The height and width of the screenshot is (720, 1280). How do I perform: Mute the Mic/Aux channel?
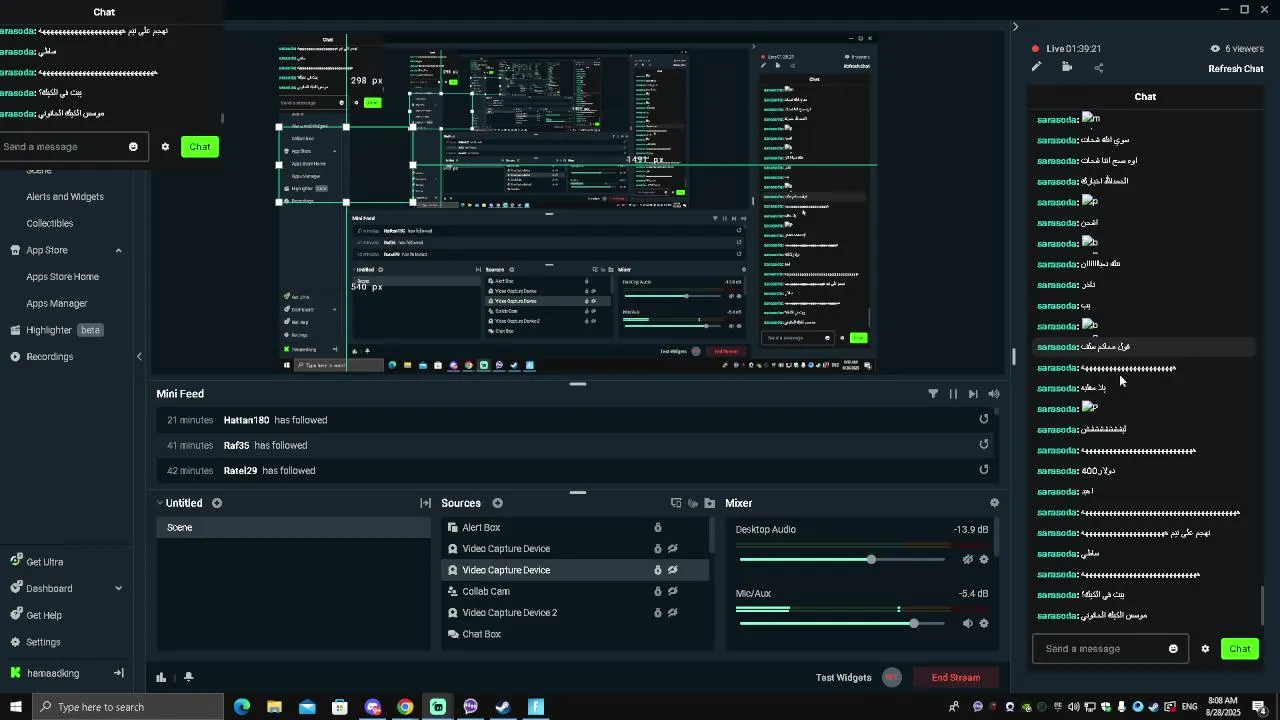967,623
